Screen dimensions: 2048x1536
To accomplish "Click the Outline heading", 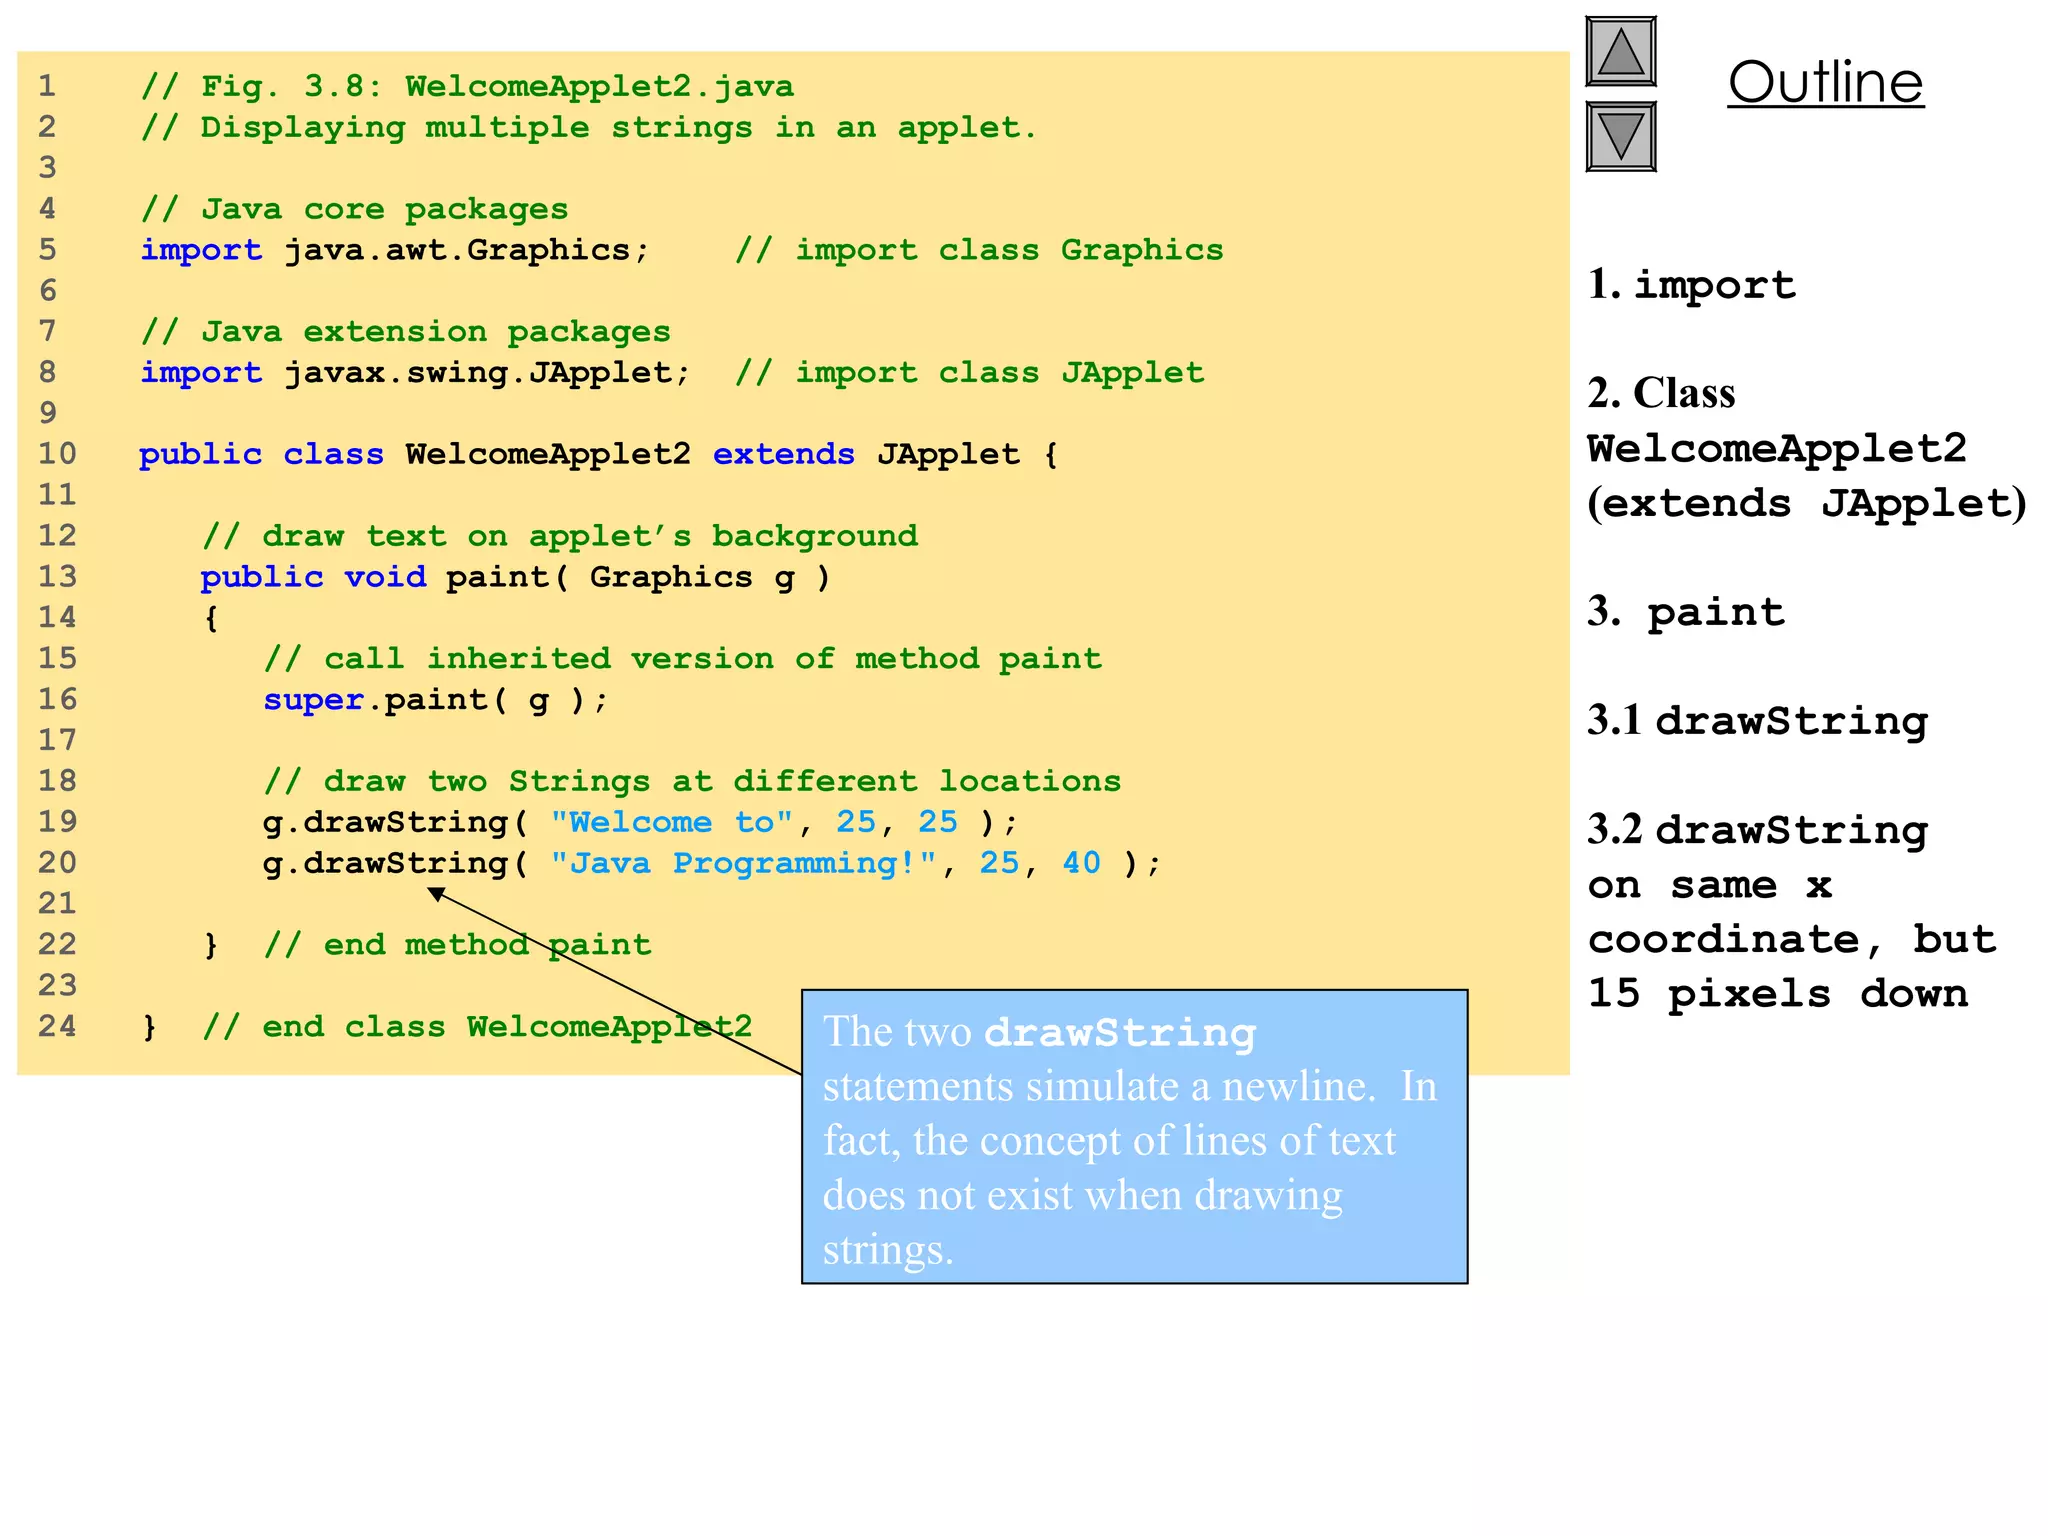I will (1825, 83).
